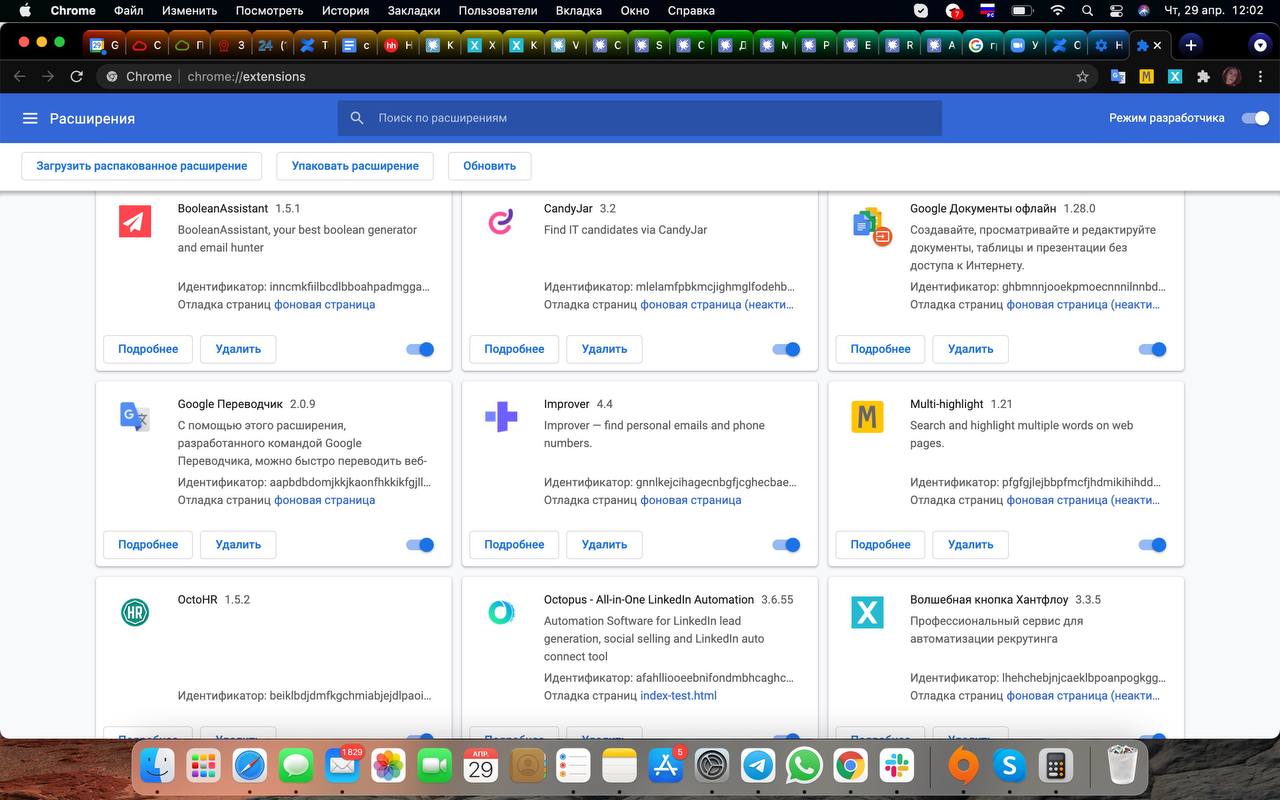The height and width of the screenshot is (800, 1280).
Task: Open Calendar showing 29 in Dock
Action: (x=481, y=766)
